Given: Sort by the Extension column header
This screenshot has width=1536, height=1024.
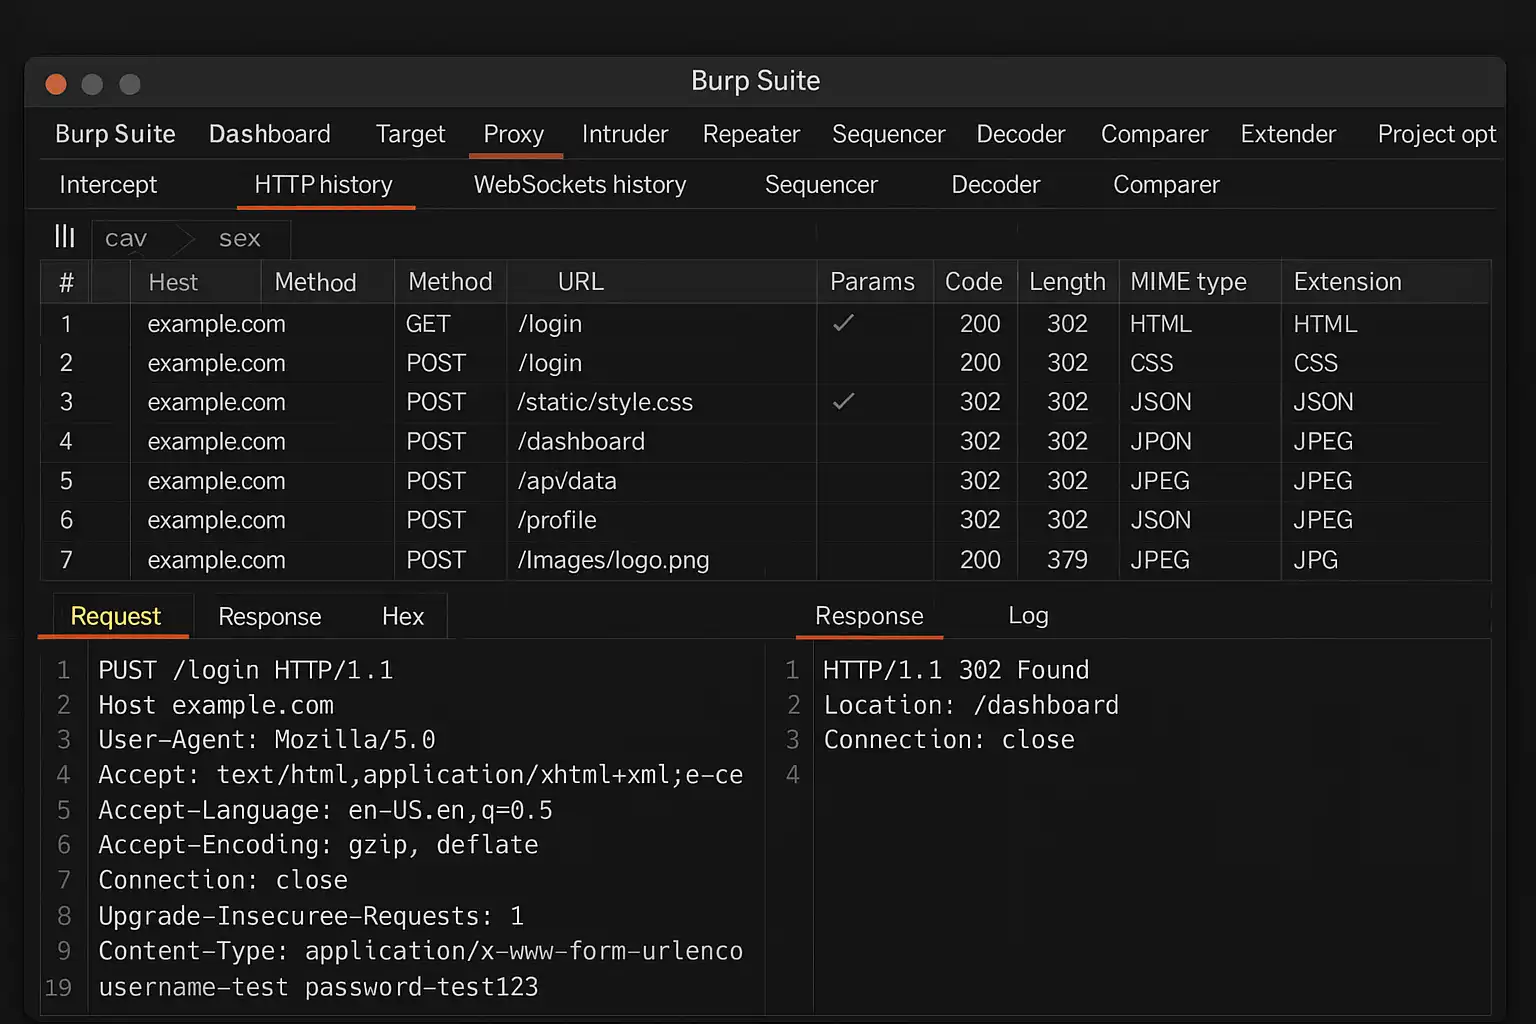Looking at the screenshot, I should point(1347,282).
